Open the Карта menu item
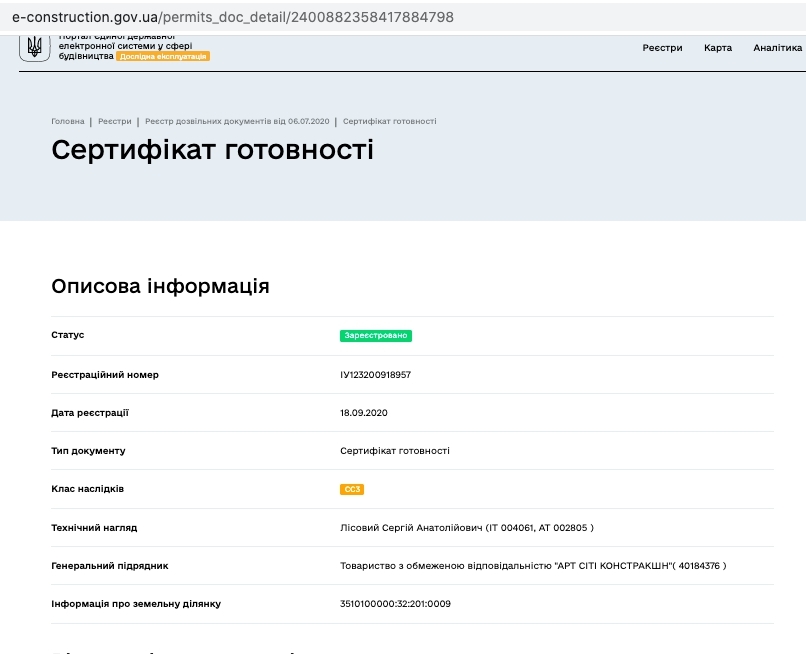Image resolution: width=806 pixels, height=654 pixels. point(718,48)
